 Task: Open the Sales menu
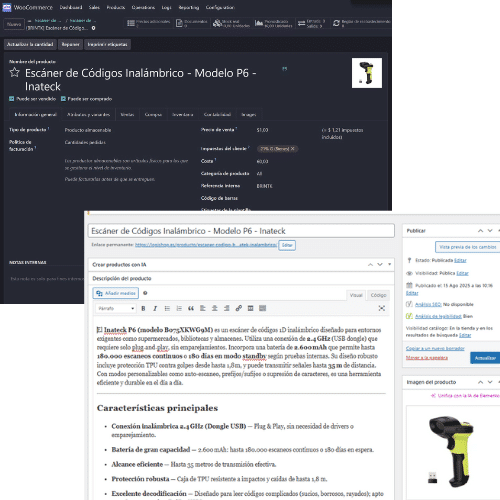point(94,7)
